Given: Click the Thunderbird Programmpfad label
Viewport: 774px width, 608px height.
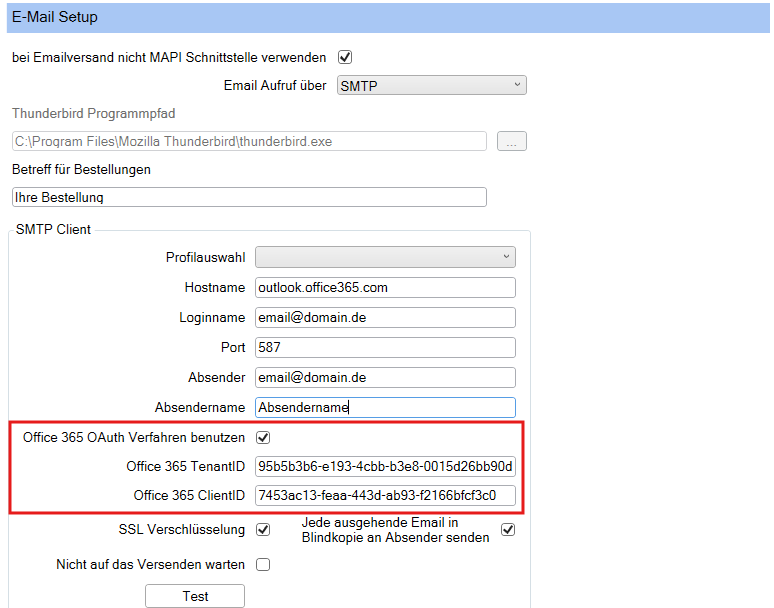Looking at the screenshot, I should click(93, 114).
